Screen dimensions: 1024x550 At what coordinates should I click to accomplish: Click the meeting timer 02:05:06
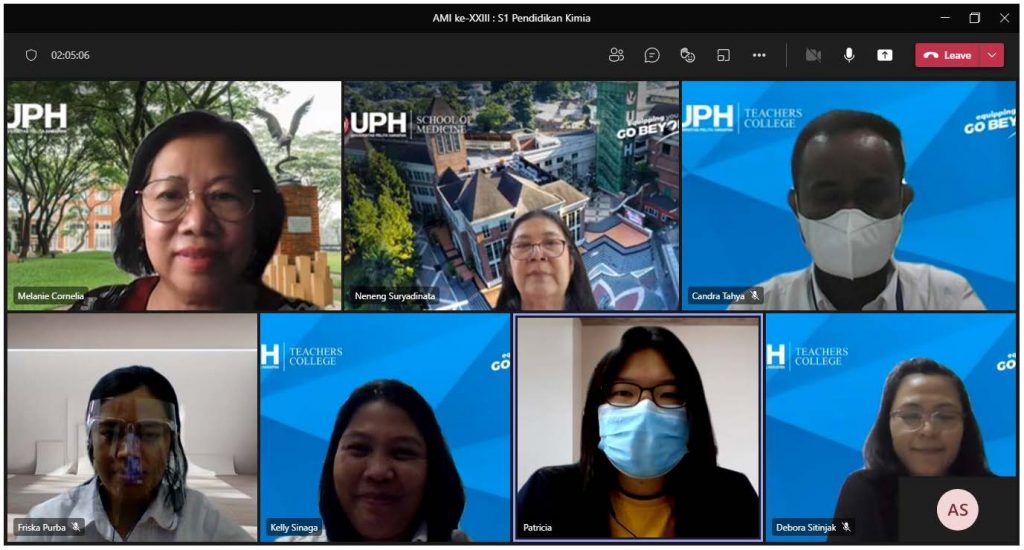click(70, 55)
